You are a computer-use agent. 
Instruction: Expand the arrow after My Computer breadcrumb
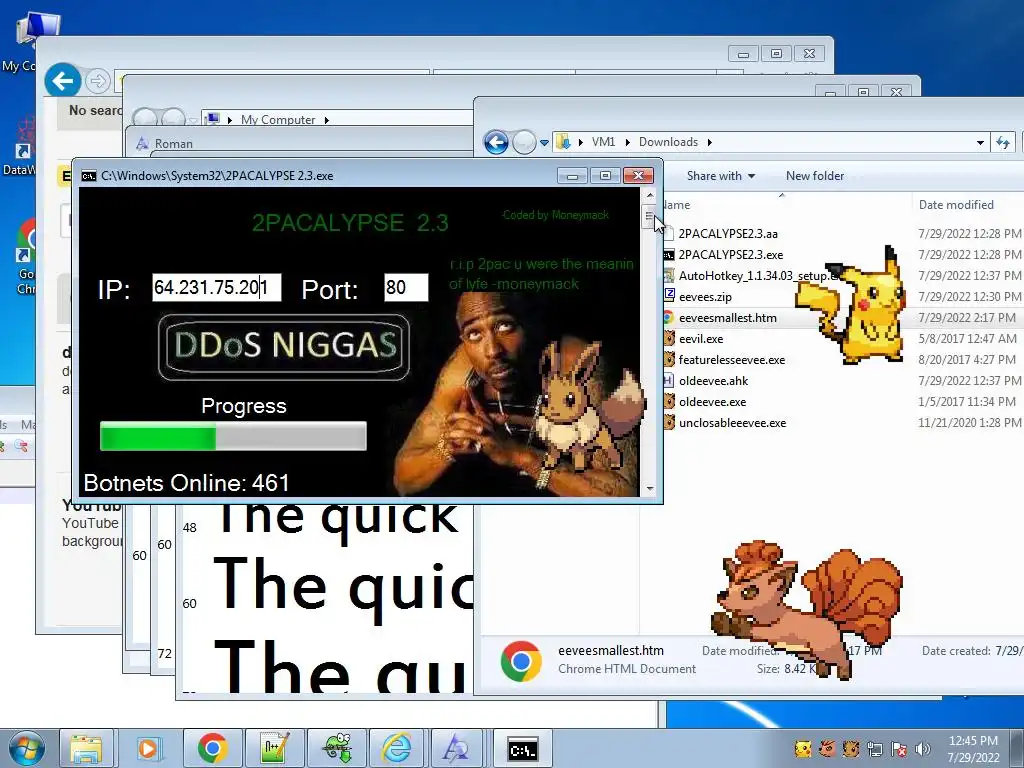(327, 120)
